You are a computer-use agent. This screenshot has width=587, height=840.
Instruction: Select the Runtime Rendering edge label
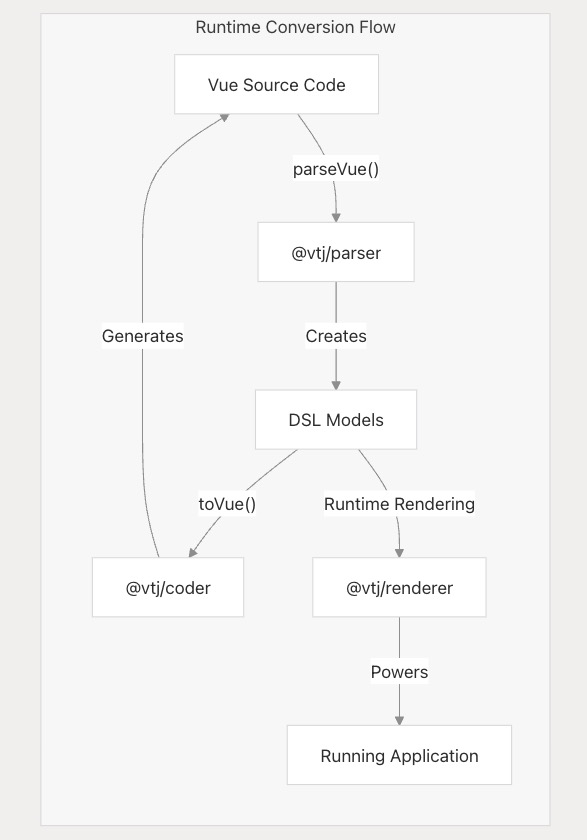click(x=399, y=504)
